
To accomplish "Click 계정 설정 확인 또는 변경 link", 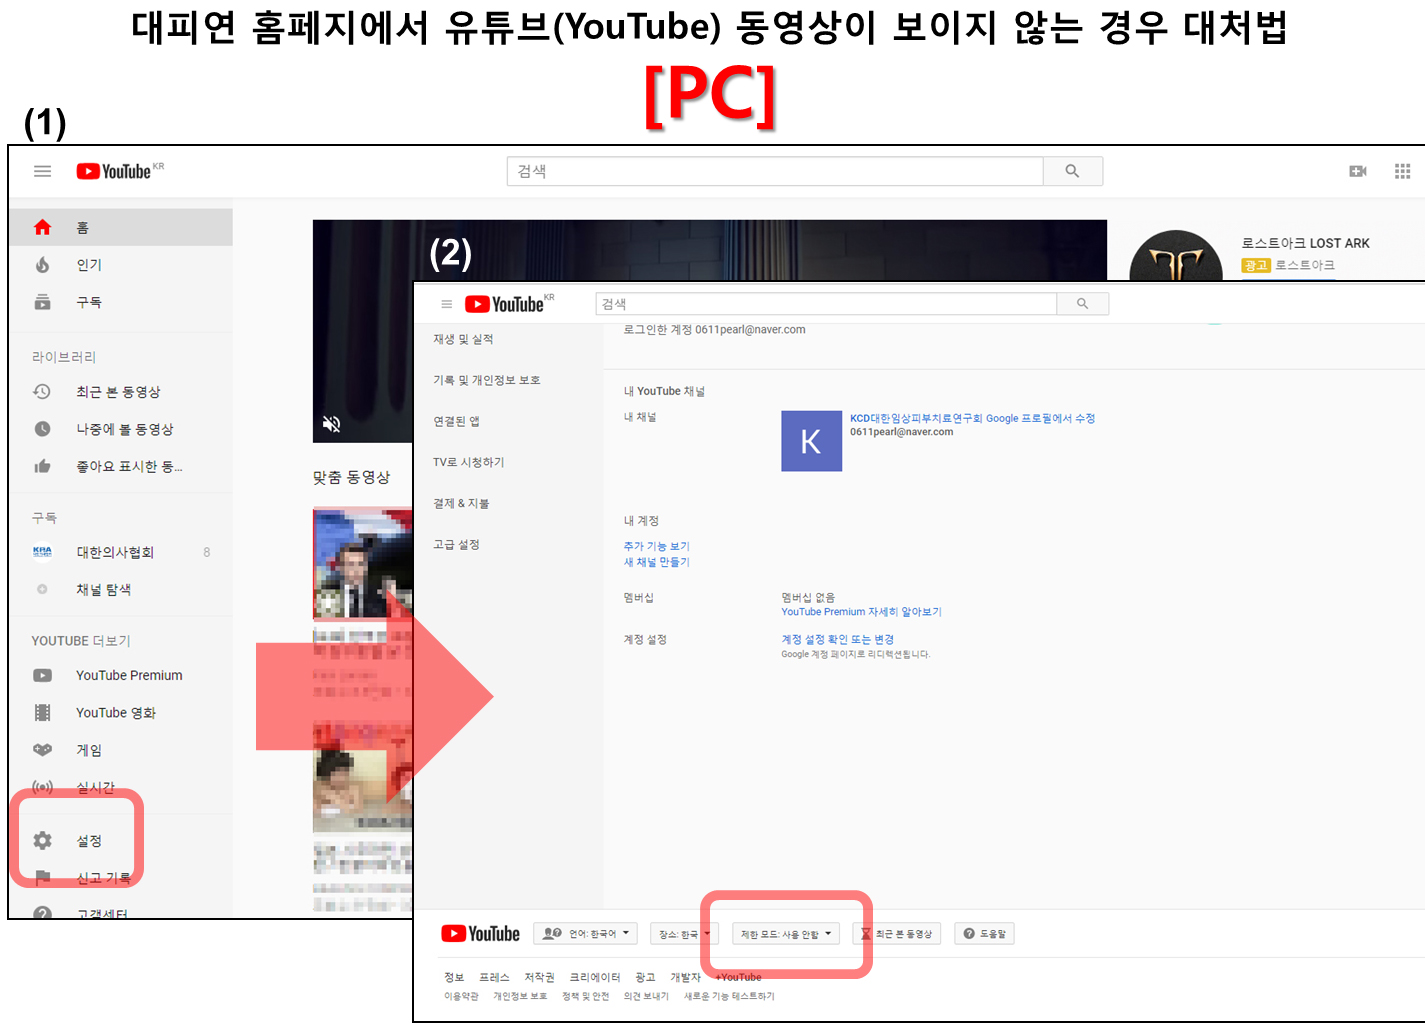I will click(837, 639).
